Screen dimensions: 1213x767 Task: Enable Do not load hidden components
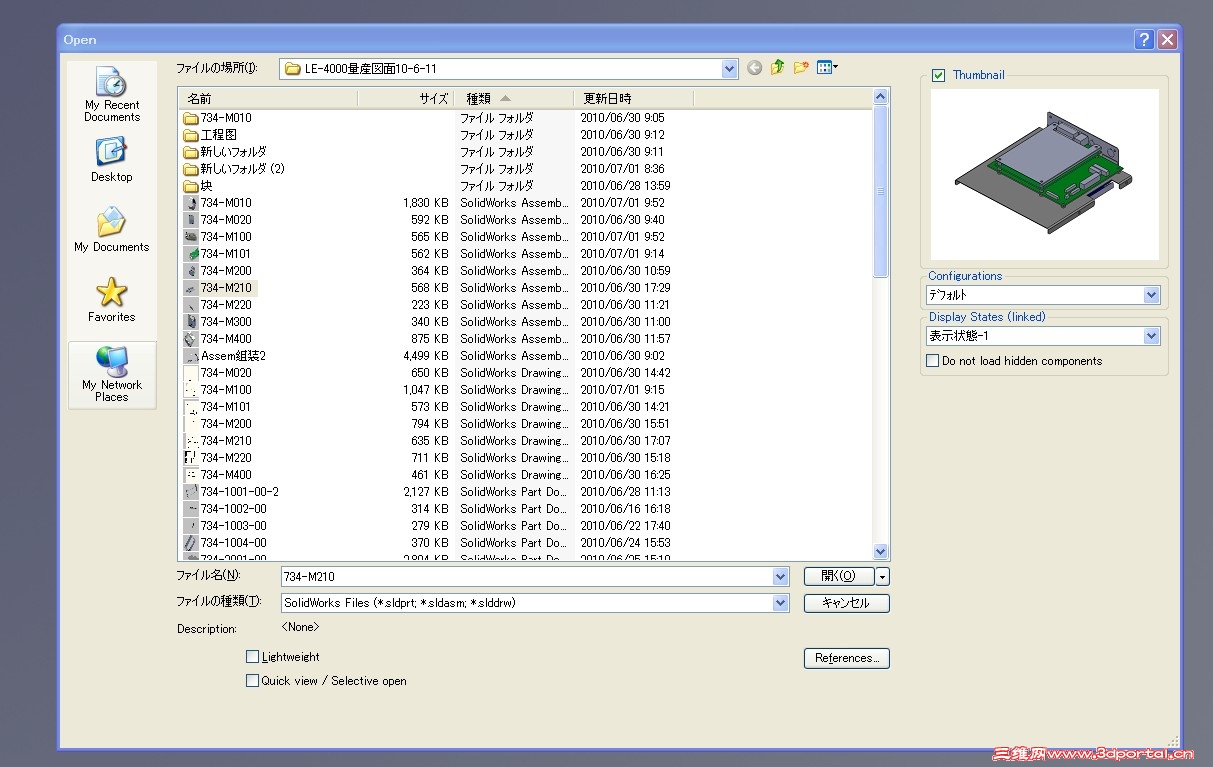click(x=933, y=361)
